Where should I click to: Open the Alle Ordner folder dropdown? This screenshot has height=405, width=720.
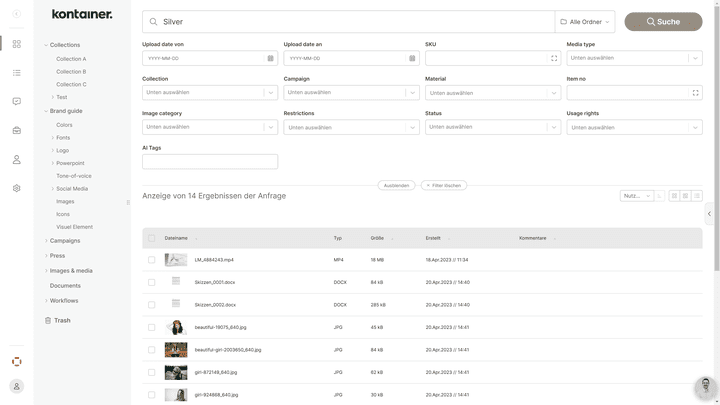pyautogui.click(x=585, y=21)
